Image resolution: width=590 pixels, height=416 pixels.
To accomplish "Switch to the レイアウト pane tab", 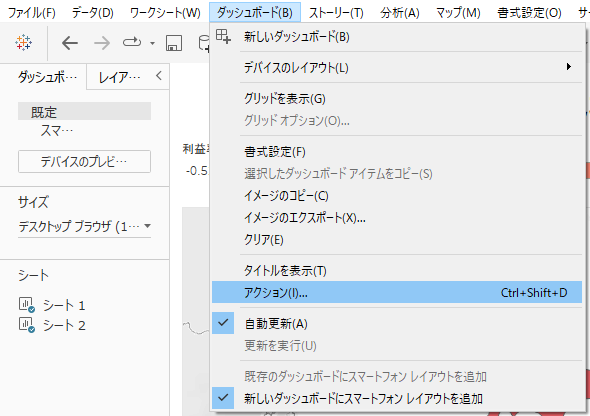I will click(120, 77).
